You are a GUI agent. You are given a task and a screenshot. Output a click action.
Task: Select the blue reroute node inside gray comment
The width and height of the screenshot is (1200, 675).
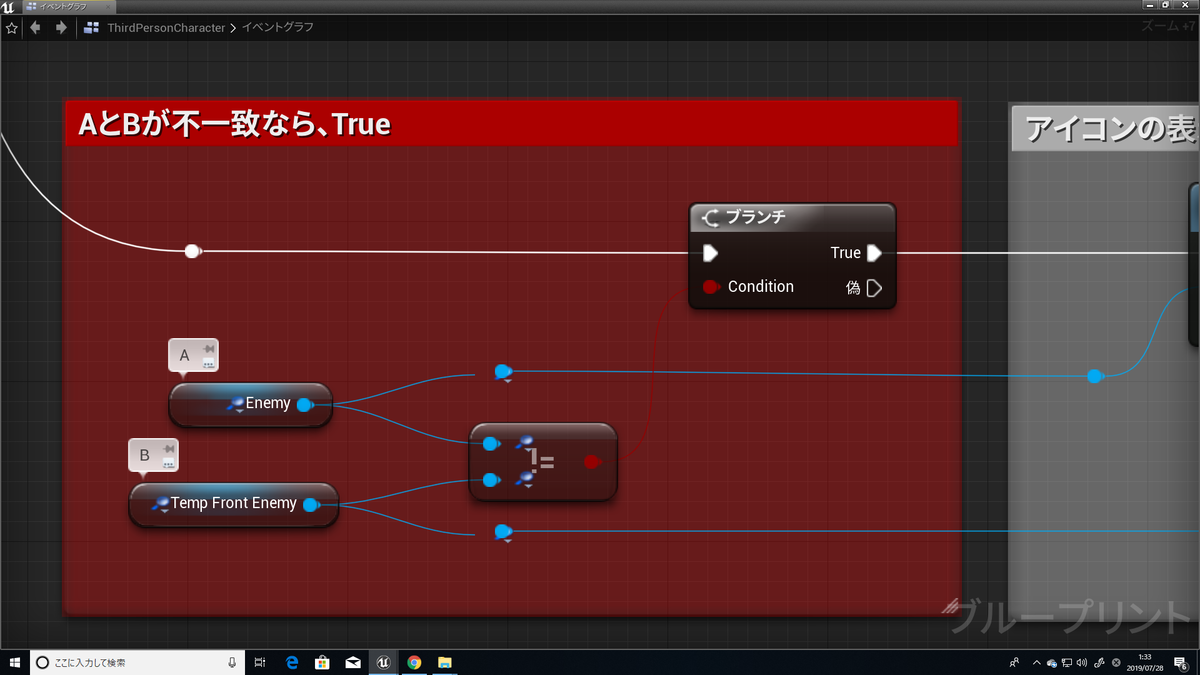(x=1094, y=376)
